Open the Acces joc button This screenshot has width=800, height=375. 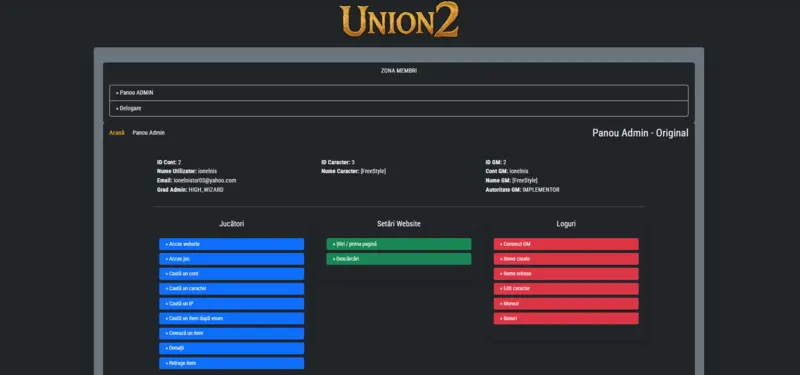click(x=232, y=259)
